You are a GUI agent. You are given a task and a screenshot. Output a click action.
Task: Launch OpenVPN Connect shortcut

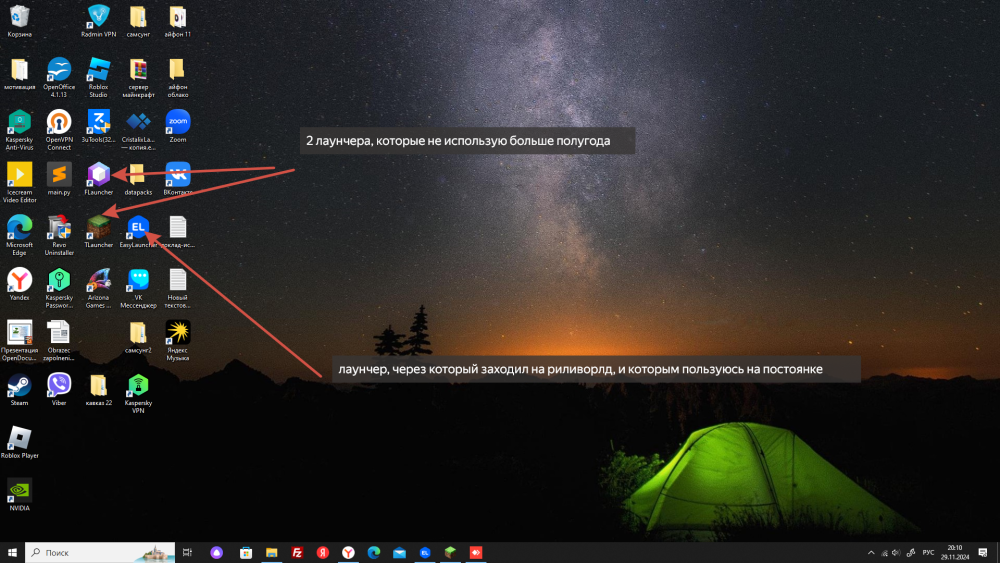(59, 130)
